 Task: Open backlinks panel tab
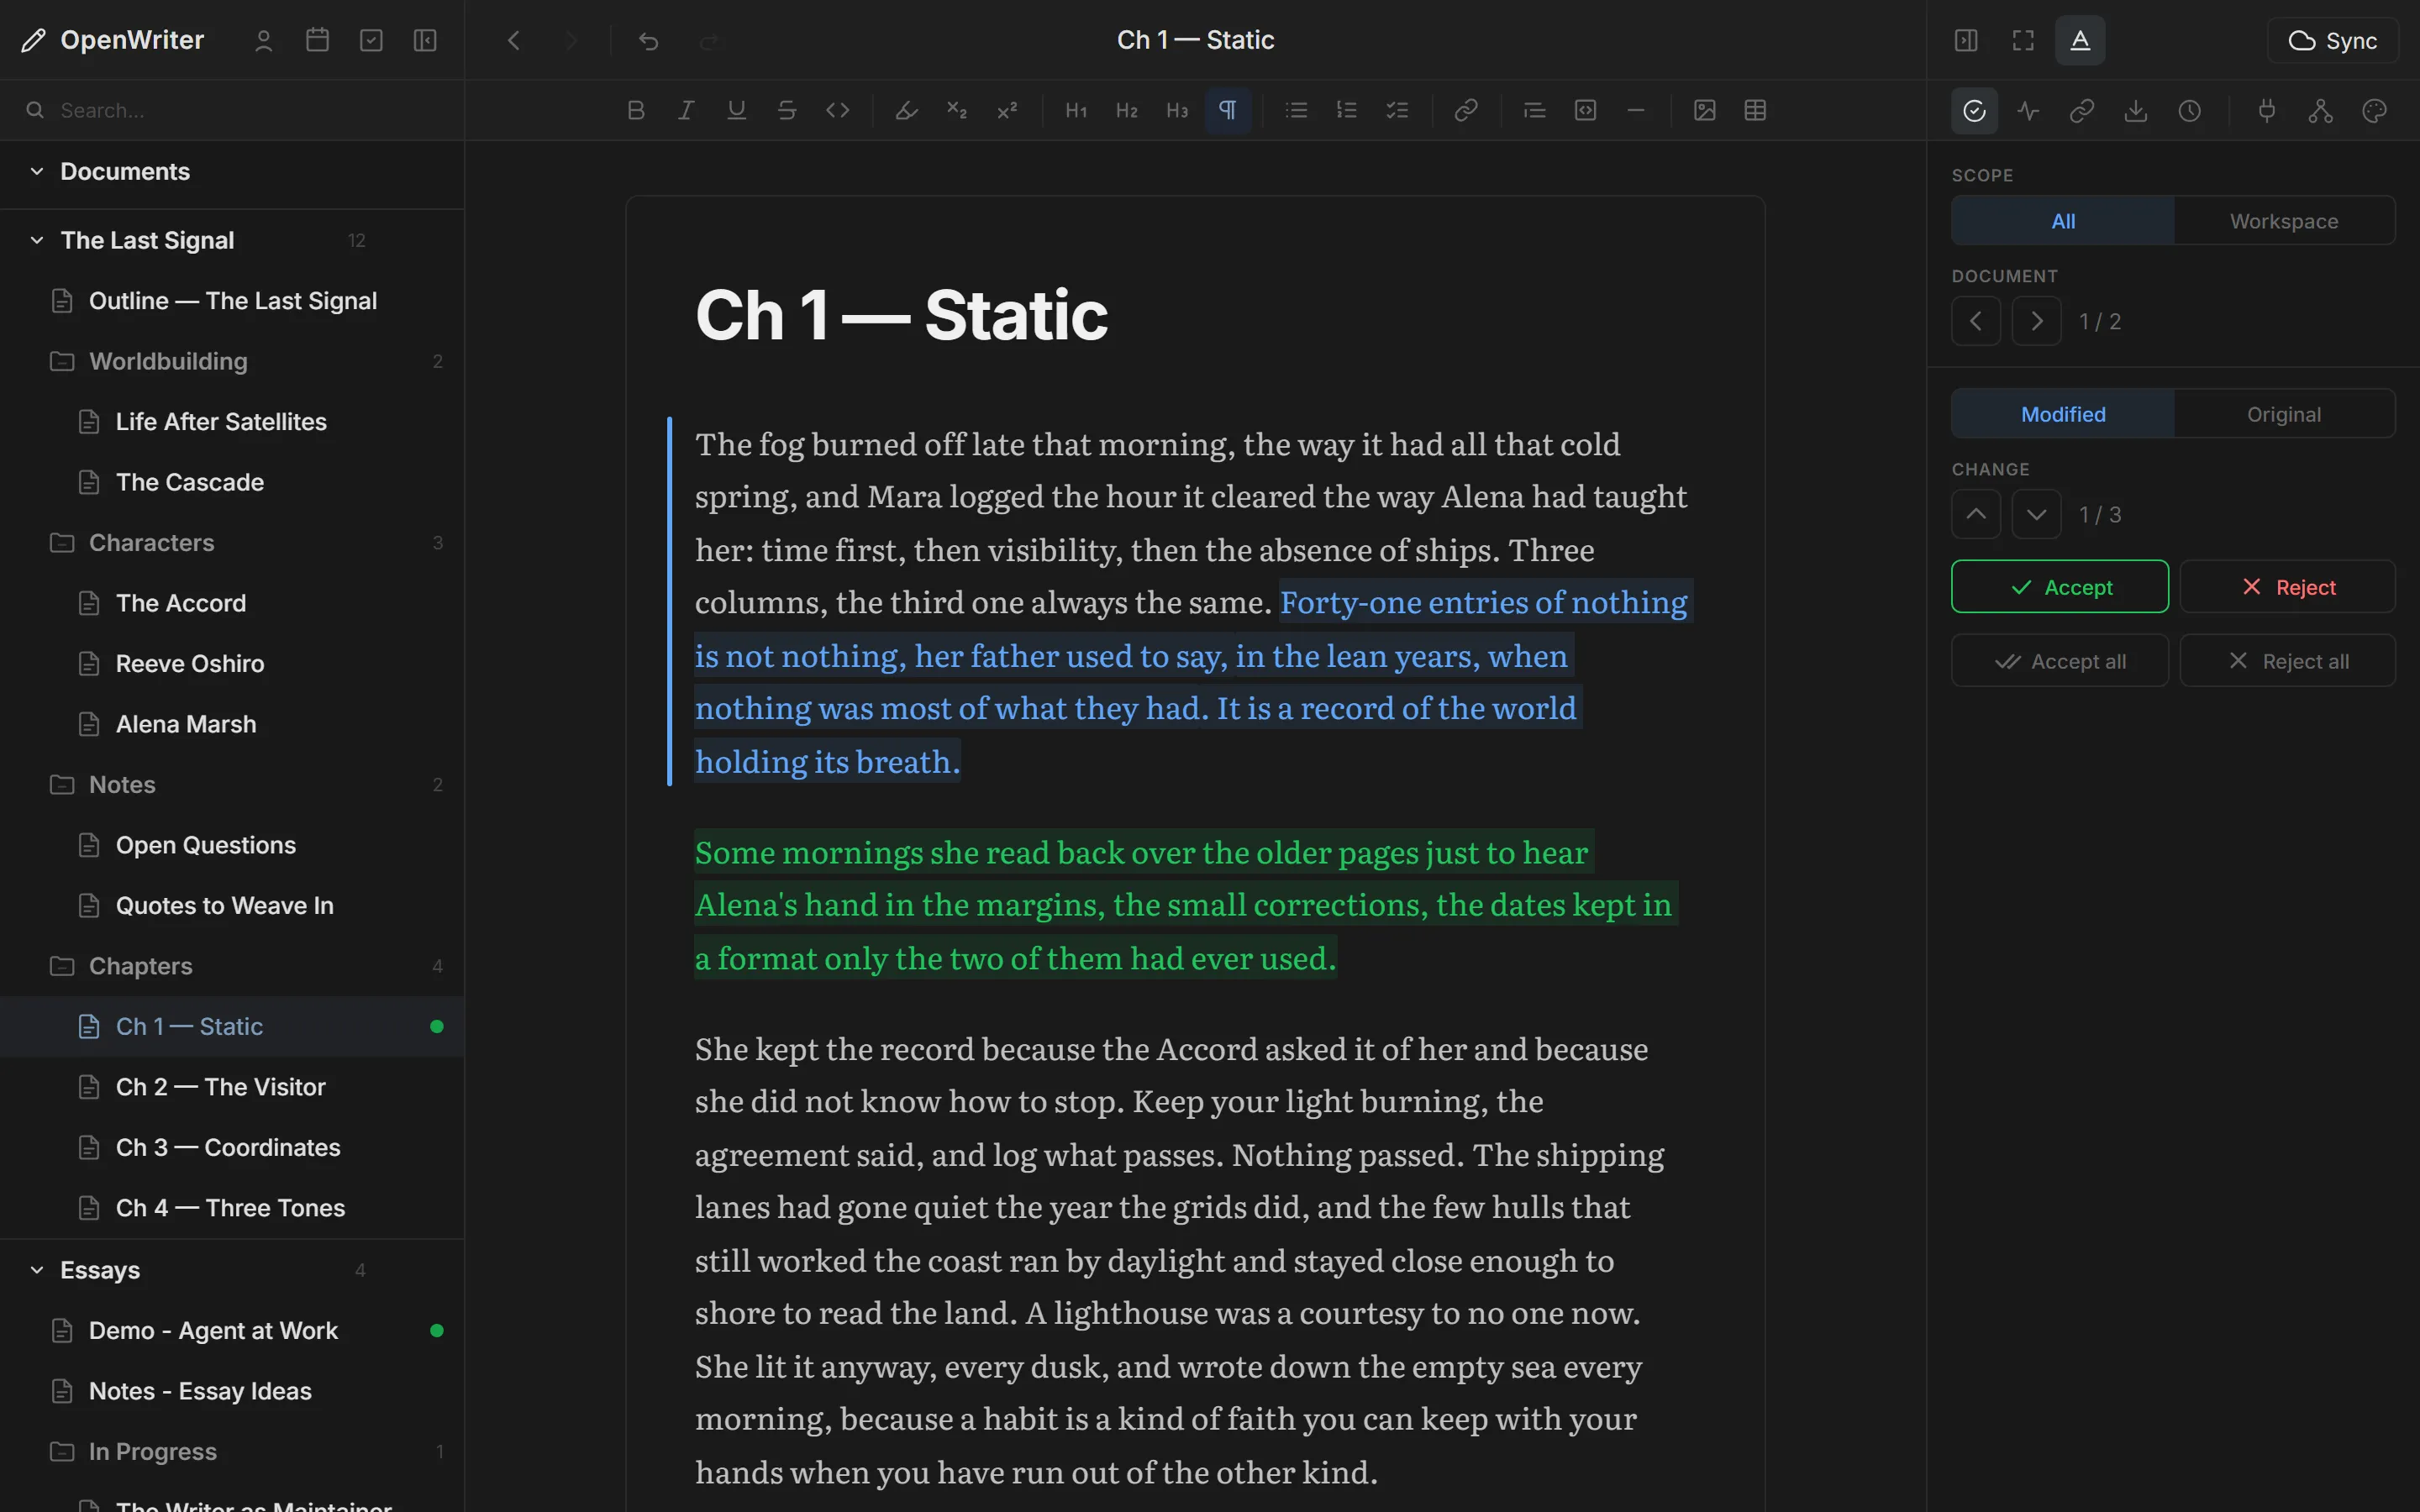(x=2082, y=111)
